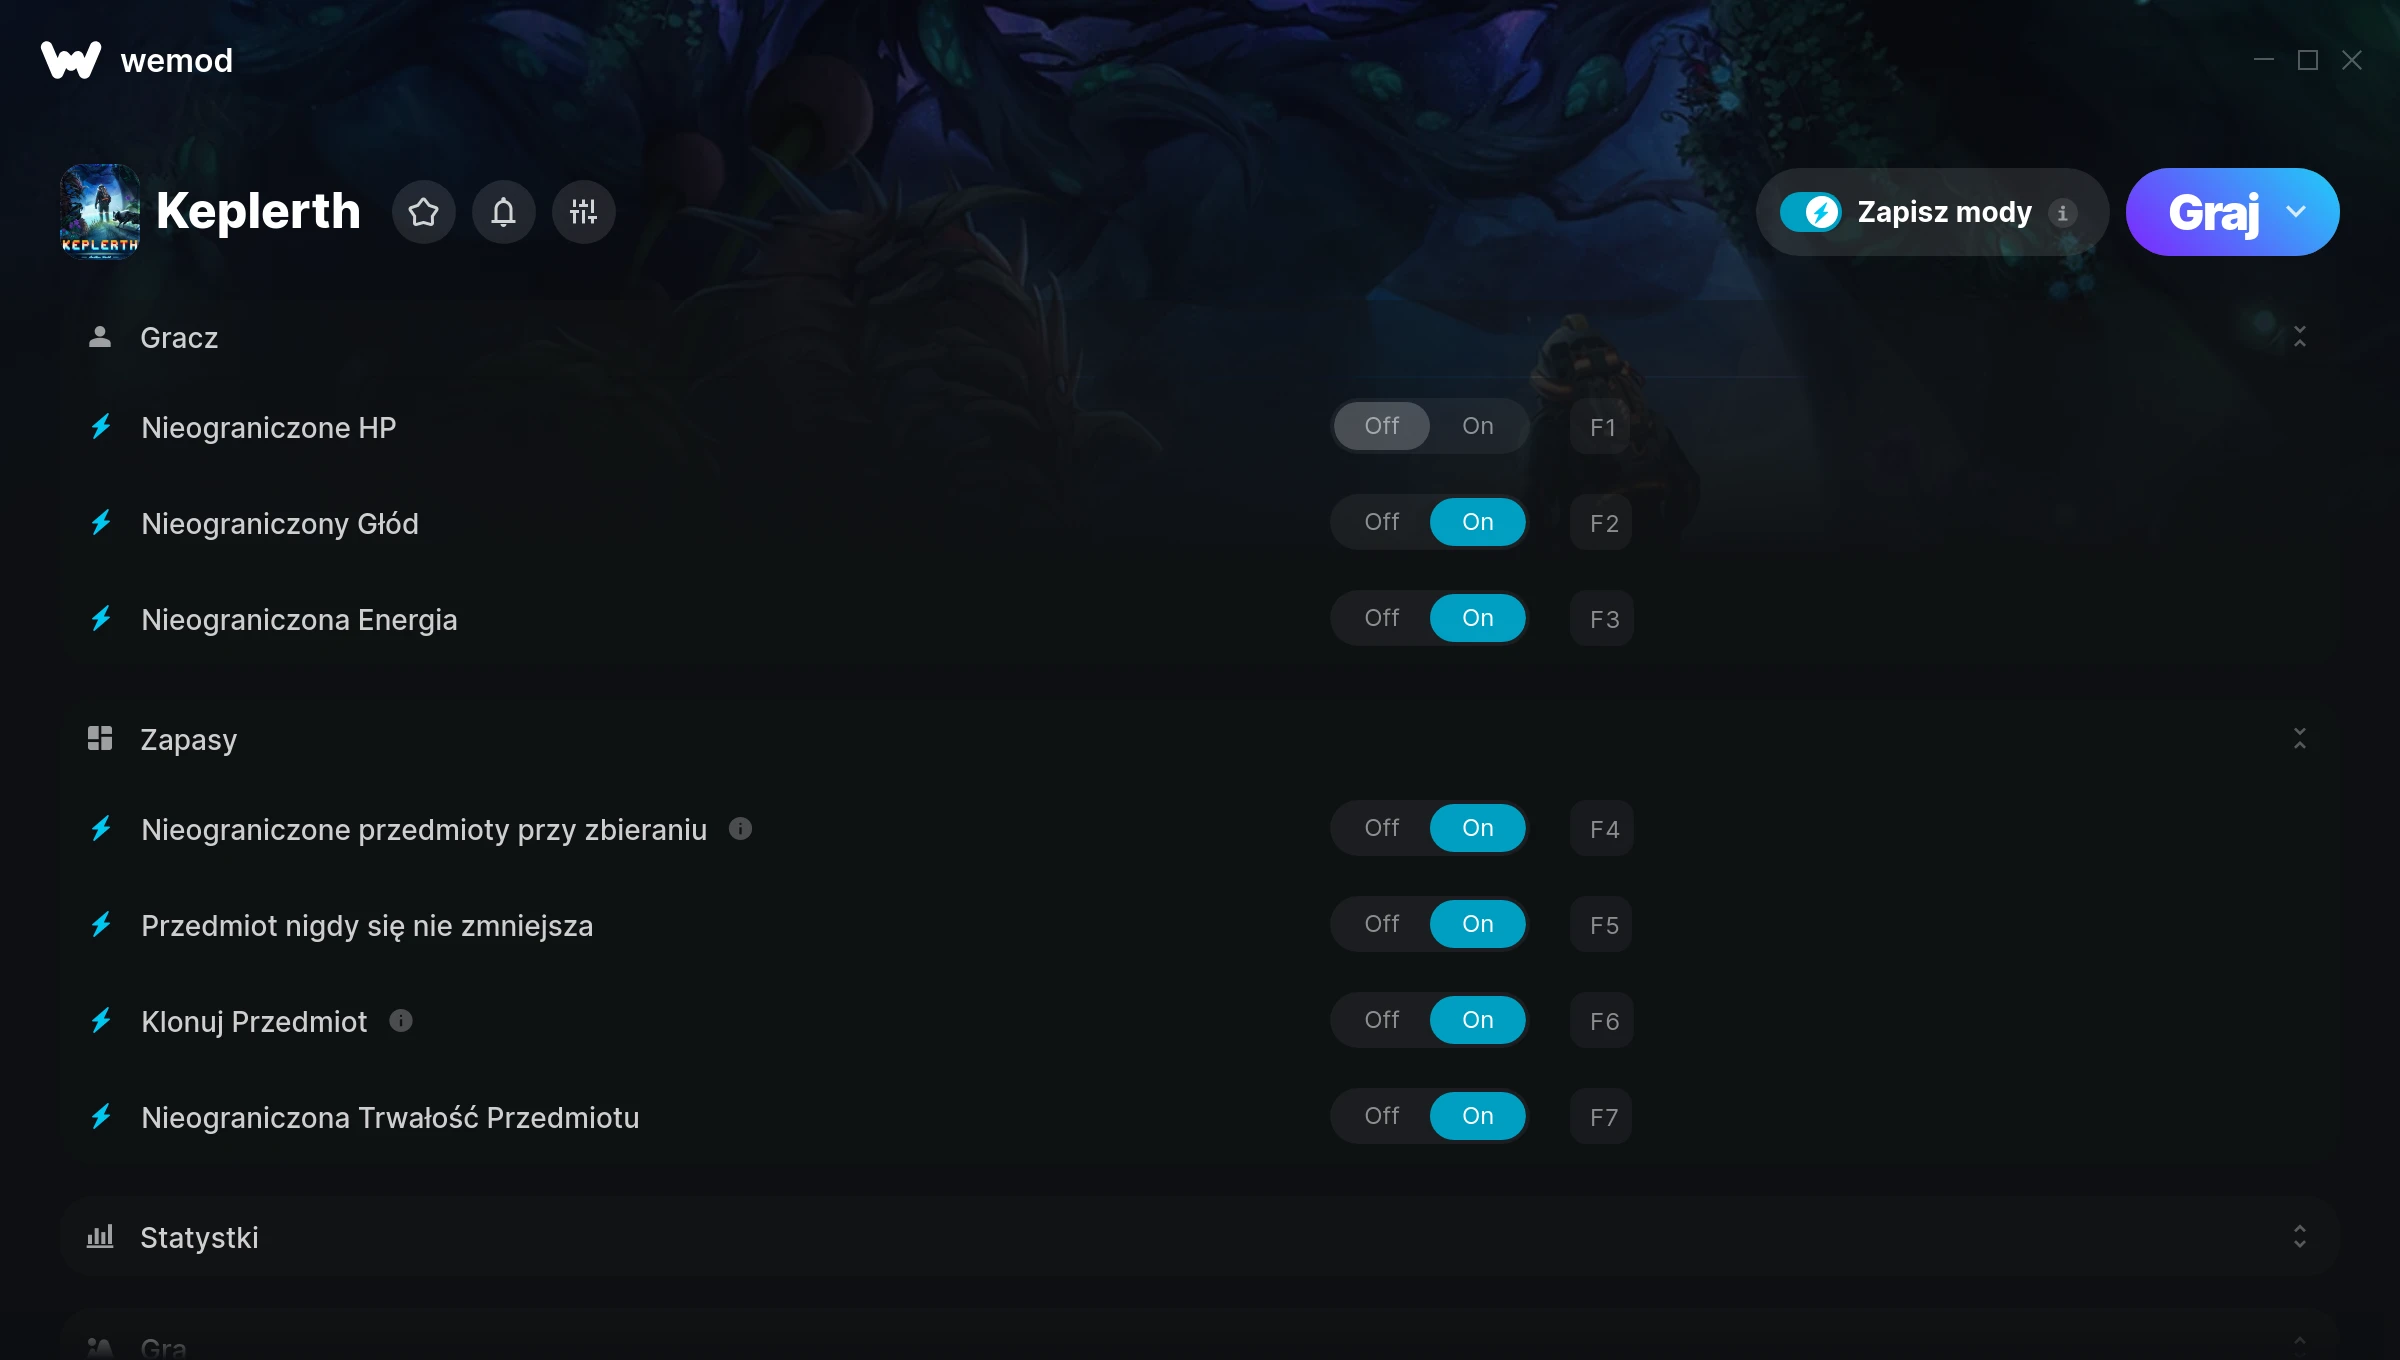Click the Keplerth game thumbnail
Viewport: 2400px width, 1360px height.
pos(99,212)
